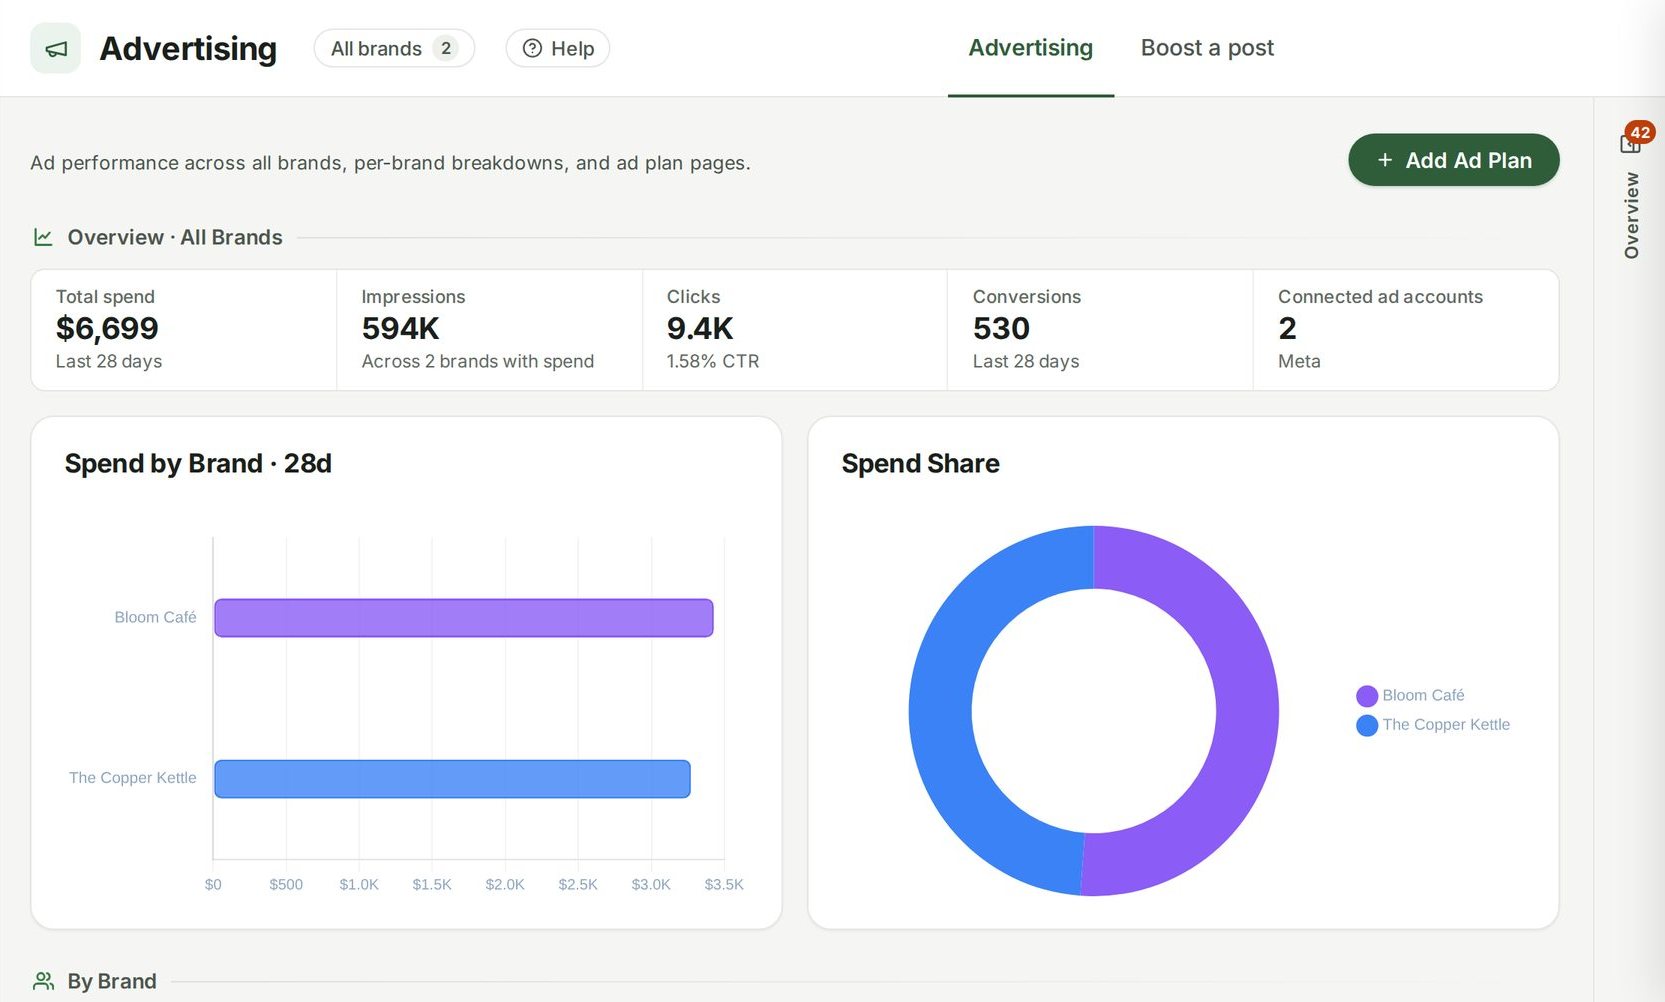
Task: Click the Connected ad accounts label
Action: pyautogui.click(x=1380, y=297)
